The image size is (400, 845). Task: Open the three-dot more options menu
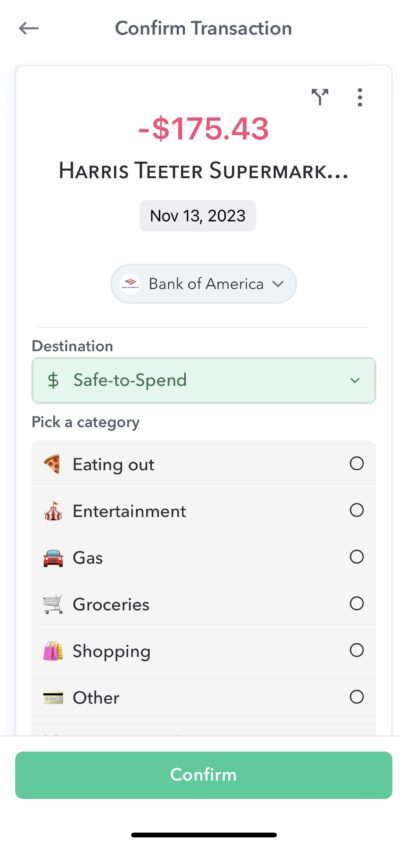coord(360,97)
